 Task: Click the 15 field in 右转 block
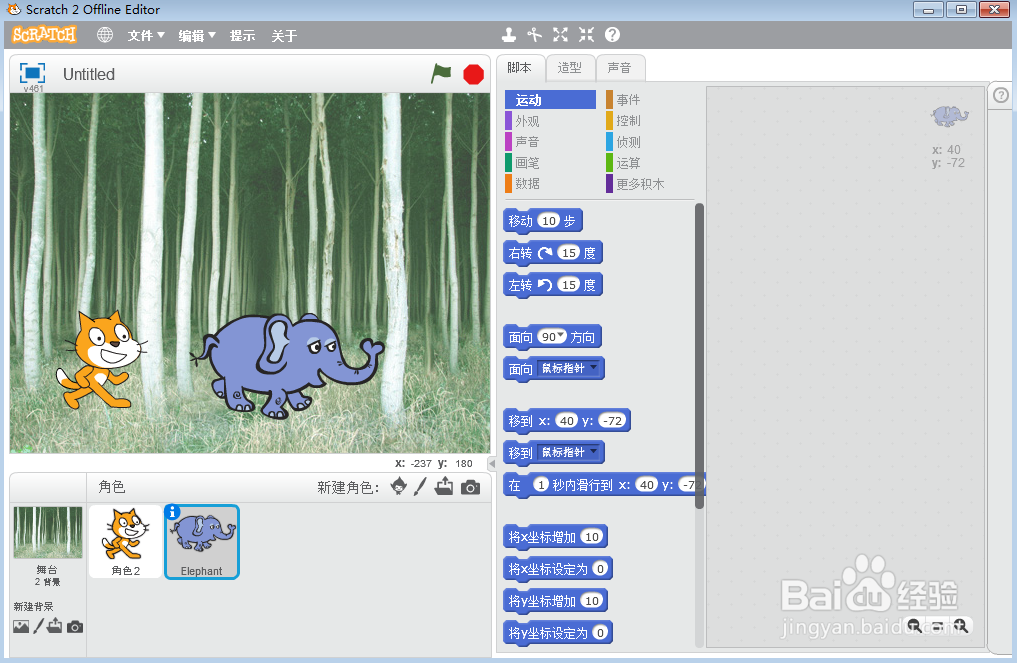(x=569, y=252)
